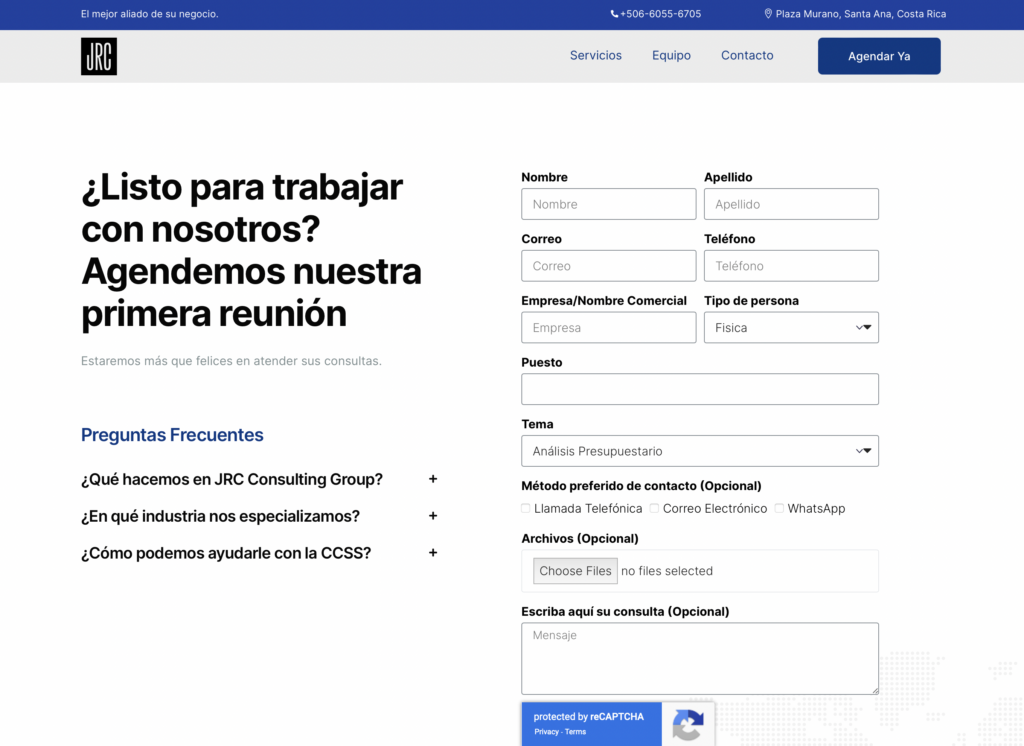Image resolution: width=1024 pixels, height=746 pixels.
Task: Tick the WhatsApp checkbox
Action: click(x=779, y=508)
